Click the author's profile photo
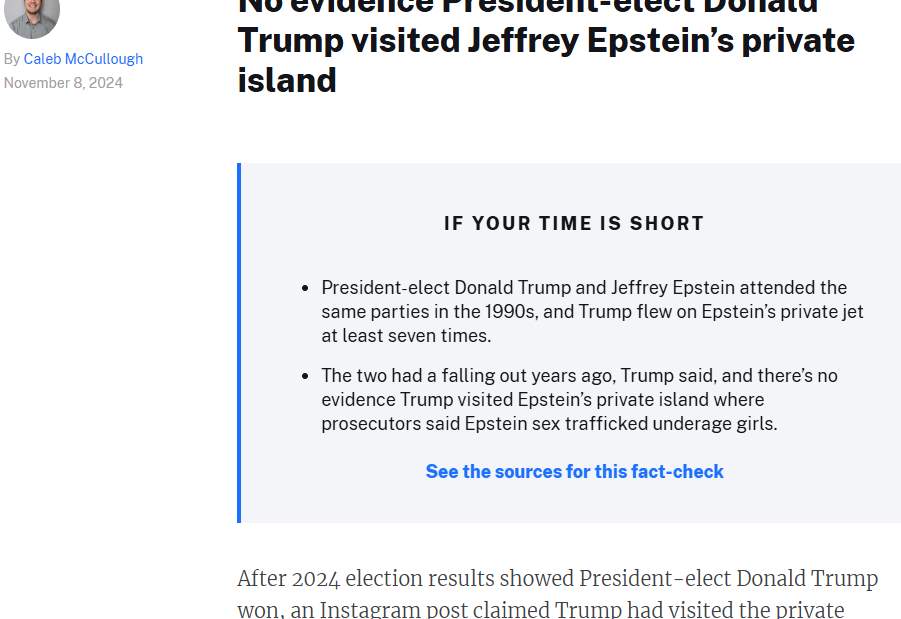901x619 pixels. click(32, 17)
